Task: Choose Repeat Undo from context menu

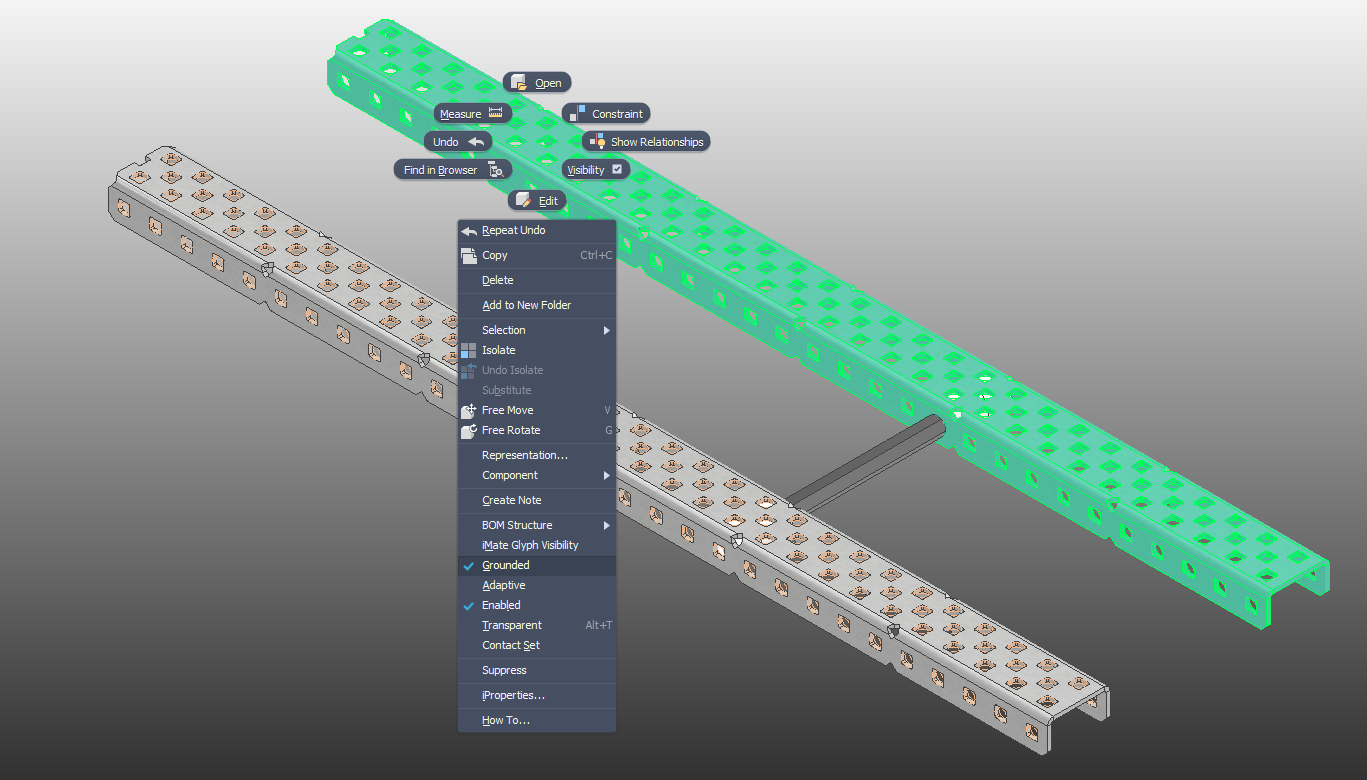Action: coord(537,230)
